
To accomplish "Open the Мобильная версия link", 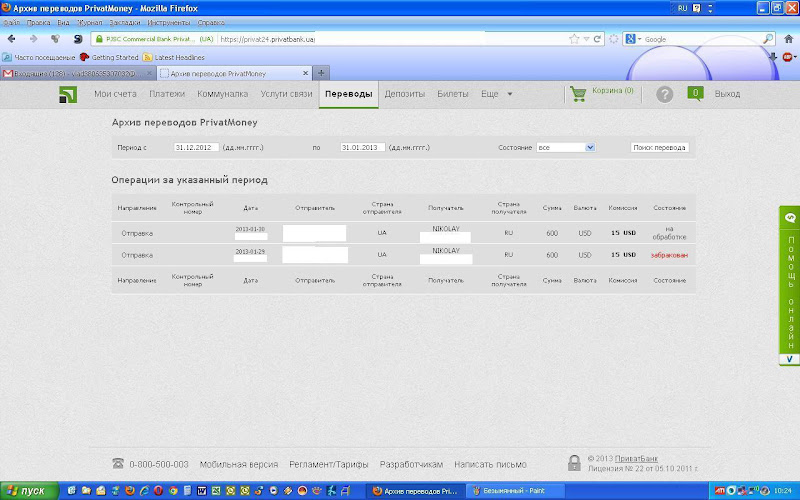I will pos(239,464).
